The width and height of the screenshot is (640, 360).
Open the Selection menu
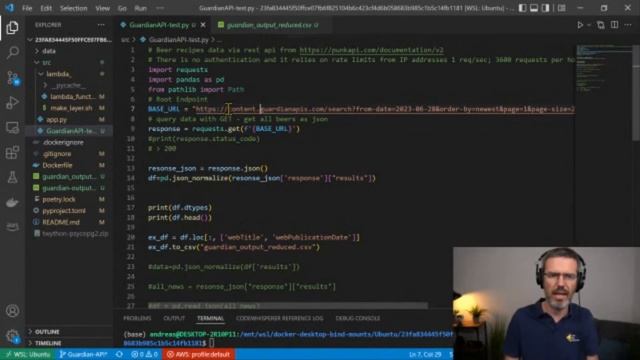pyautogui.click(x=73, y=8)
